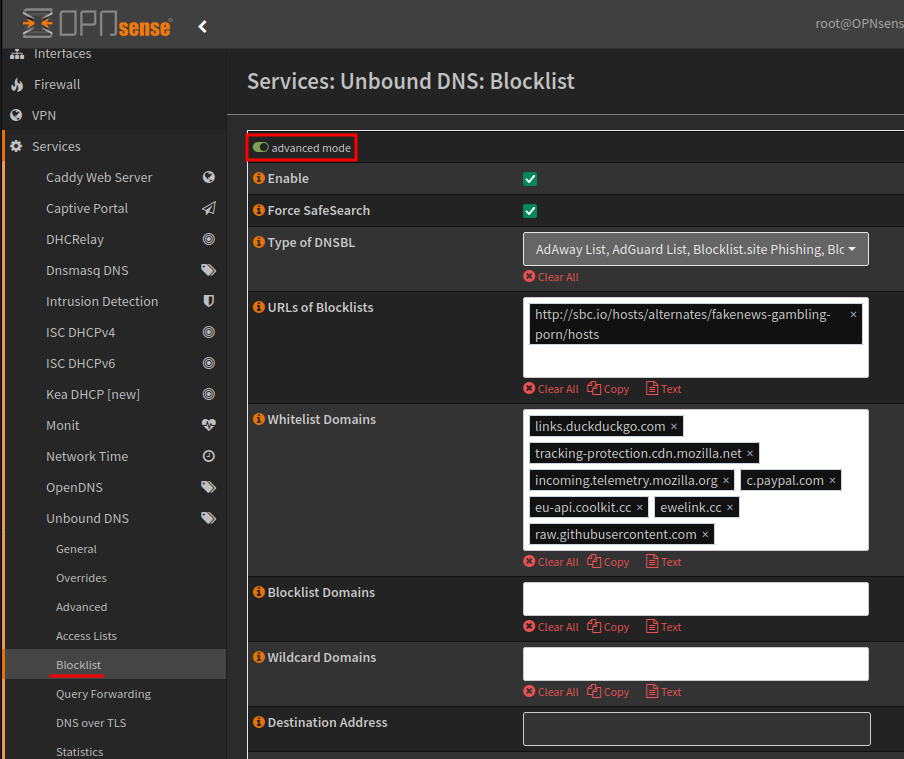This screenshot has height=759, width=904.
Task: Click the OPNsense logo
Action: click(97, 24)
